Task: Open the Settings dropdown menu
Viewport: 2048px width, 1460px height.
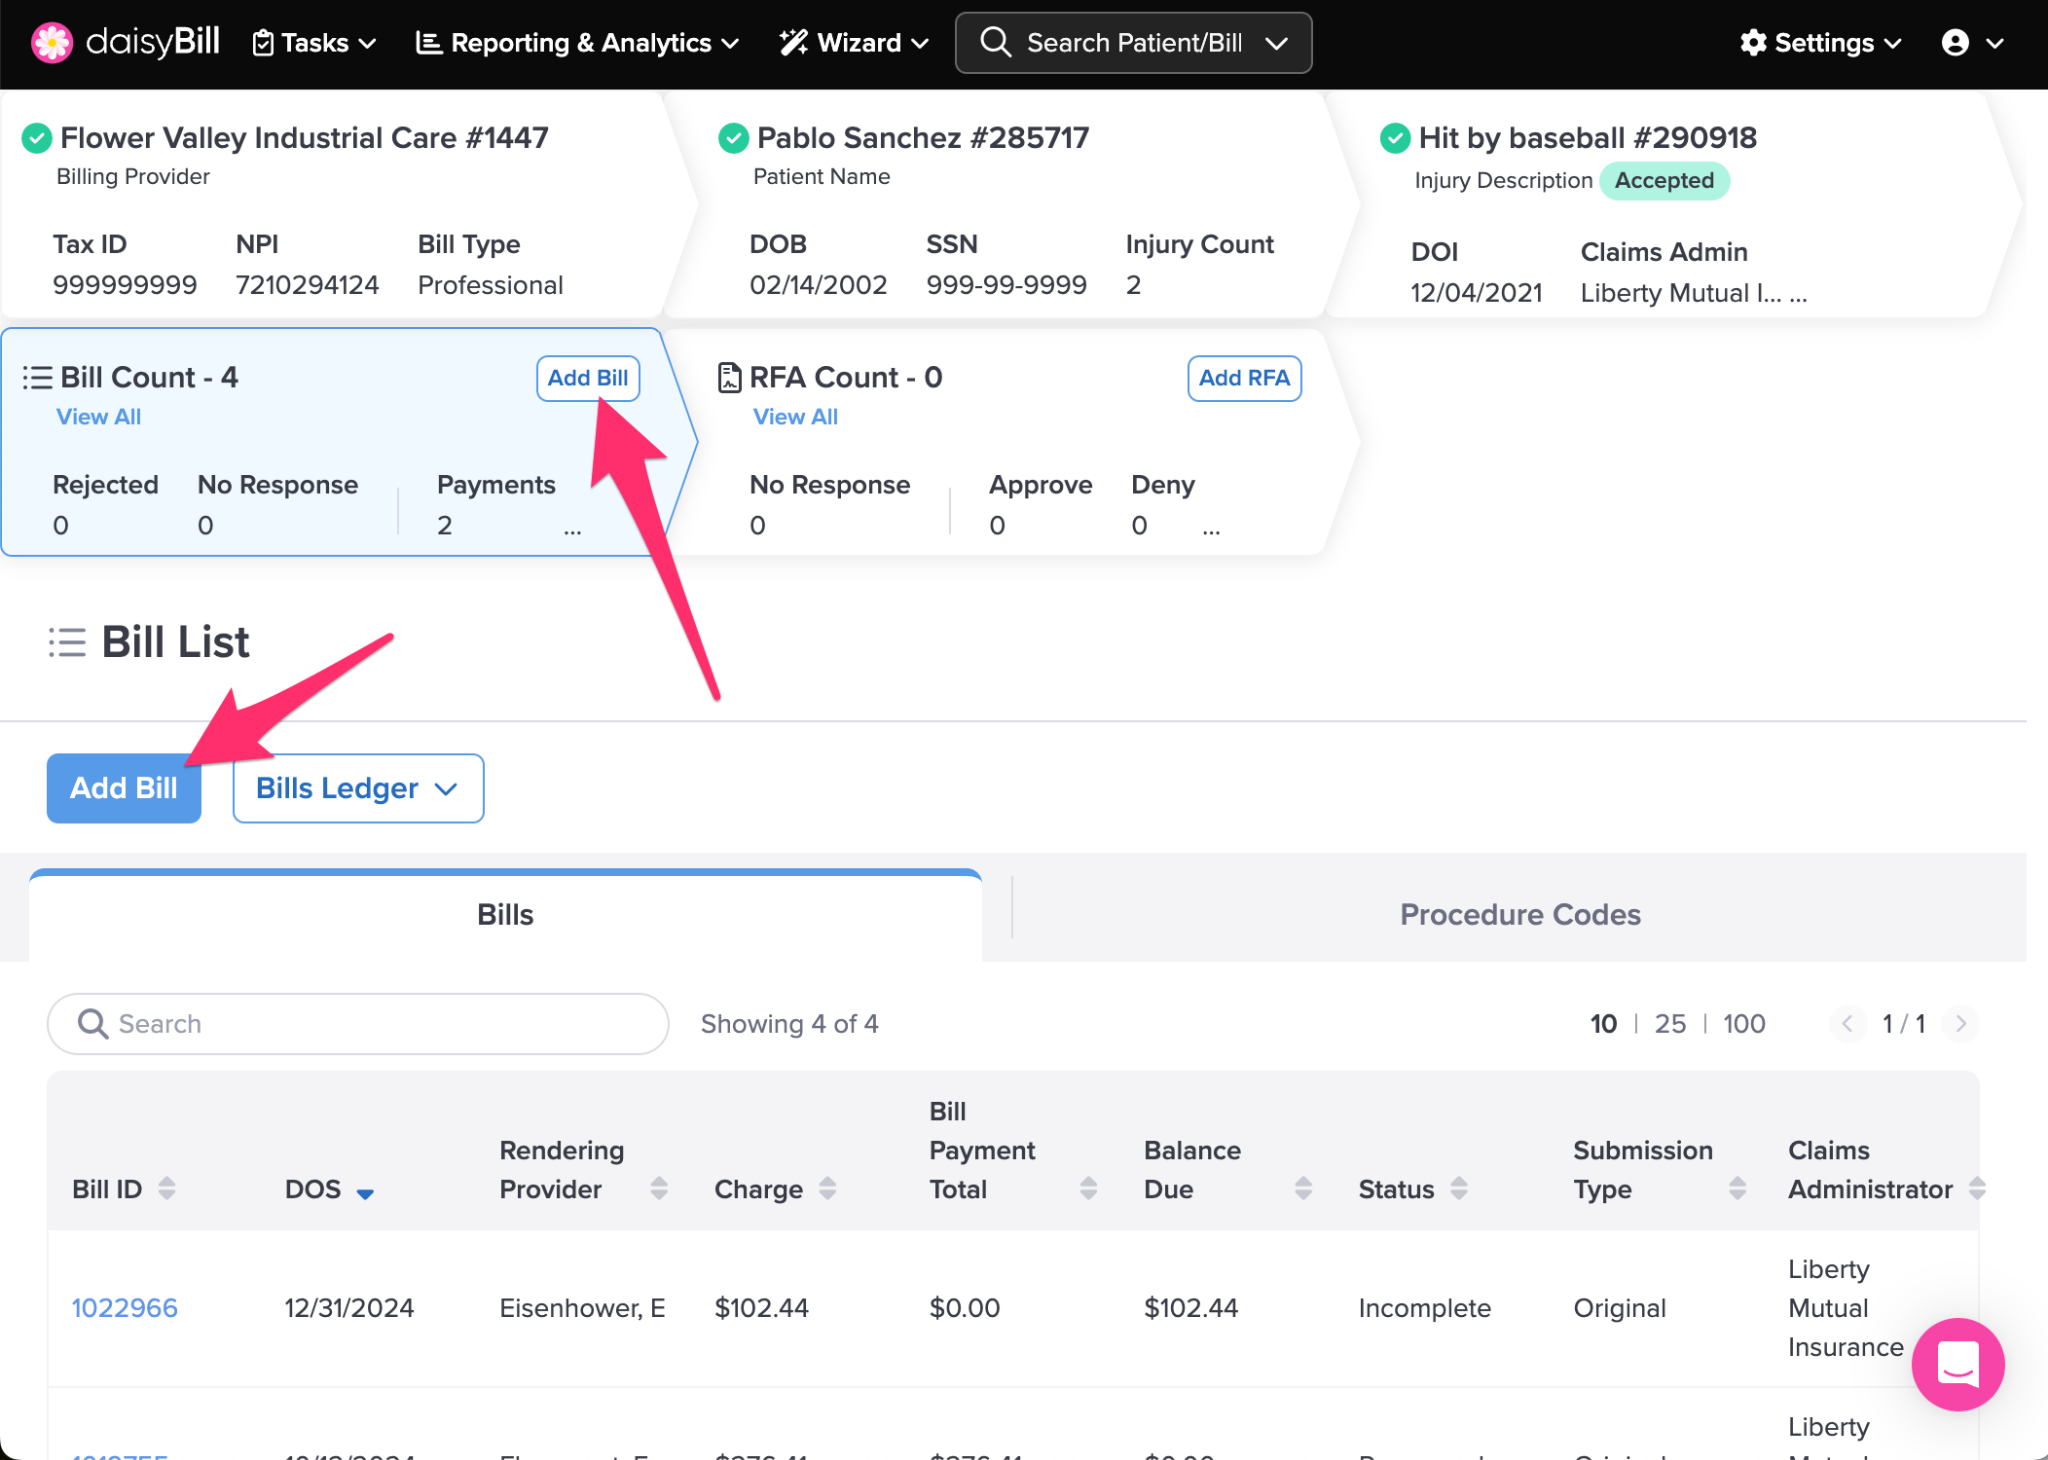Action: click(1820, 43)
